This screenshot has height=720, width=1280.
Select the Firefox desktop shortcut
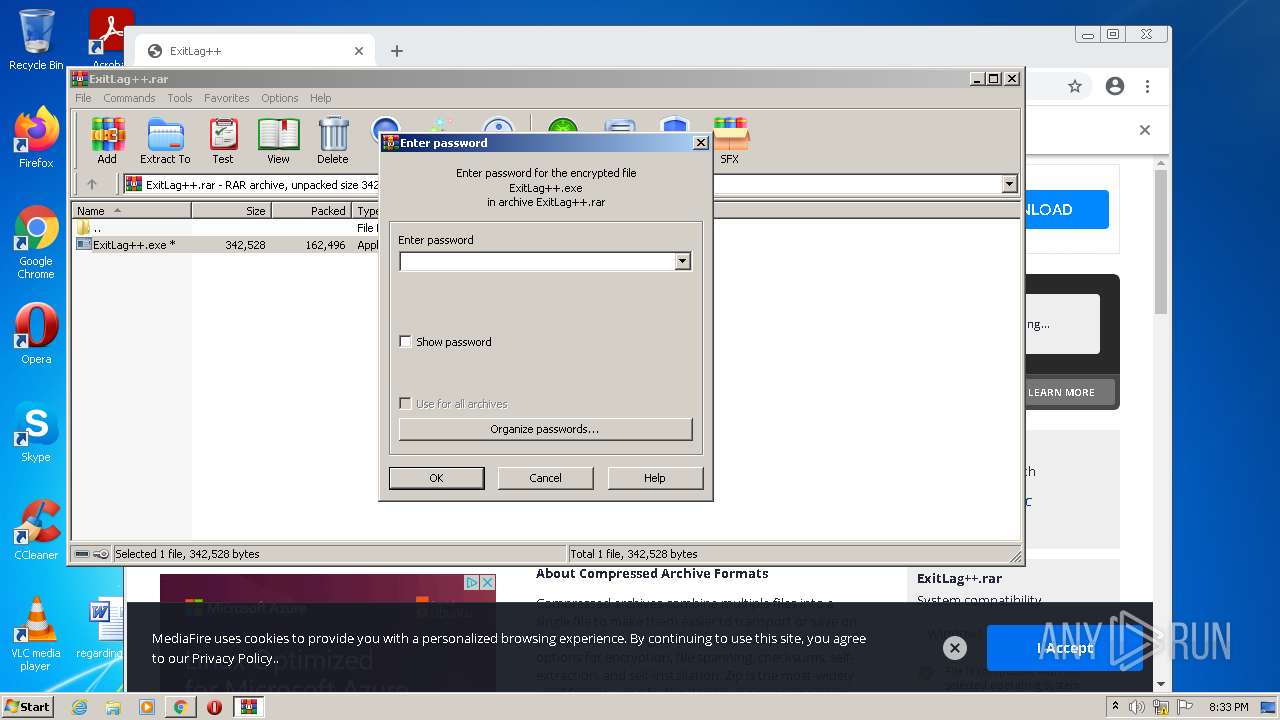pos(36,139)
